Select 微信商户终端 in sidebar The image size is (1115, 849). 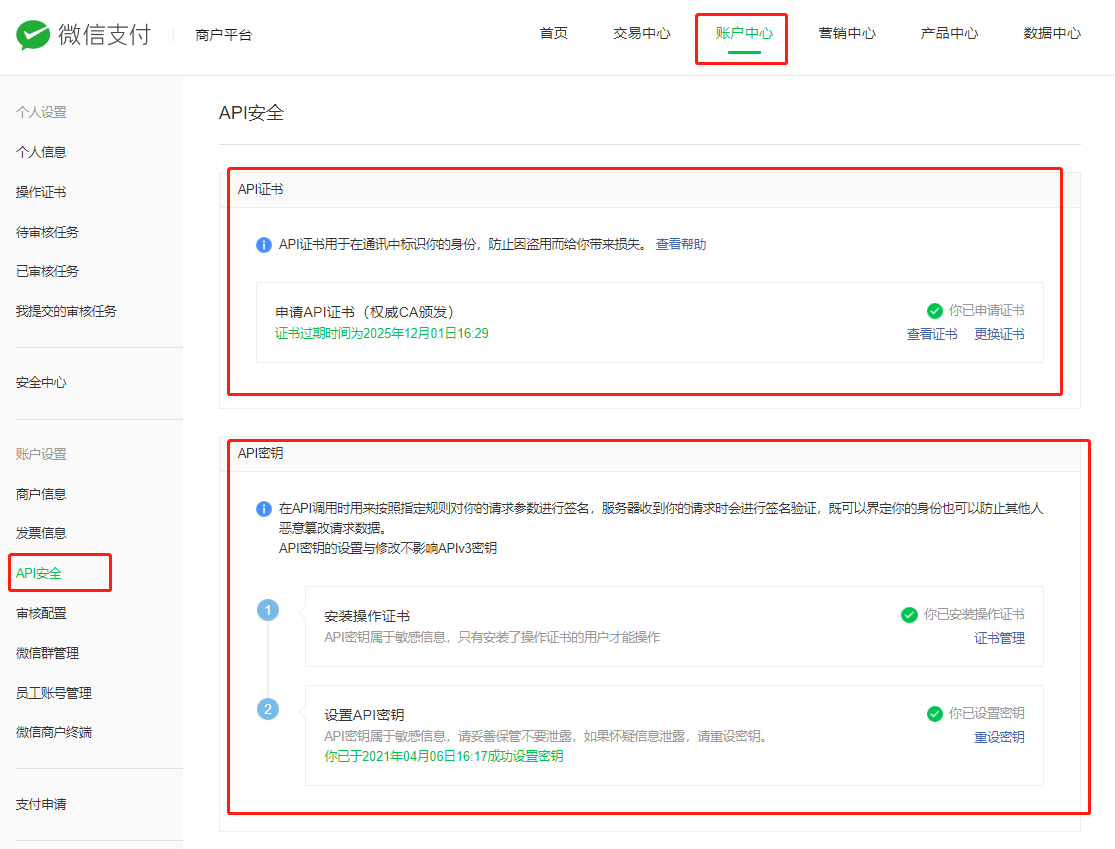click(54, 732)
